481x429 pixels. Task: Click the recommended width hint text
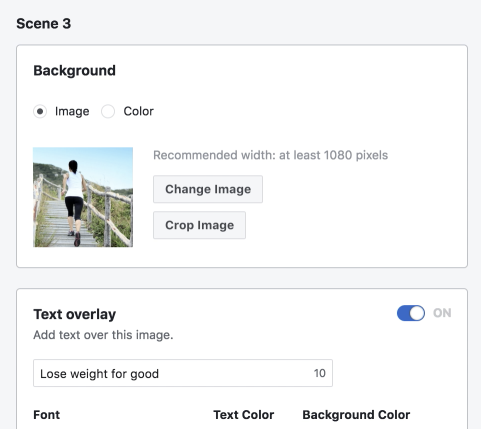click(x=270, y=155)
